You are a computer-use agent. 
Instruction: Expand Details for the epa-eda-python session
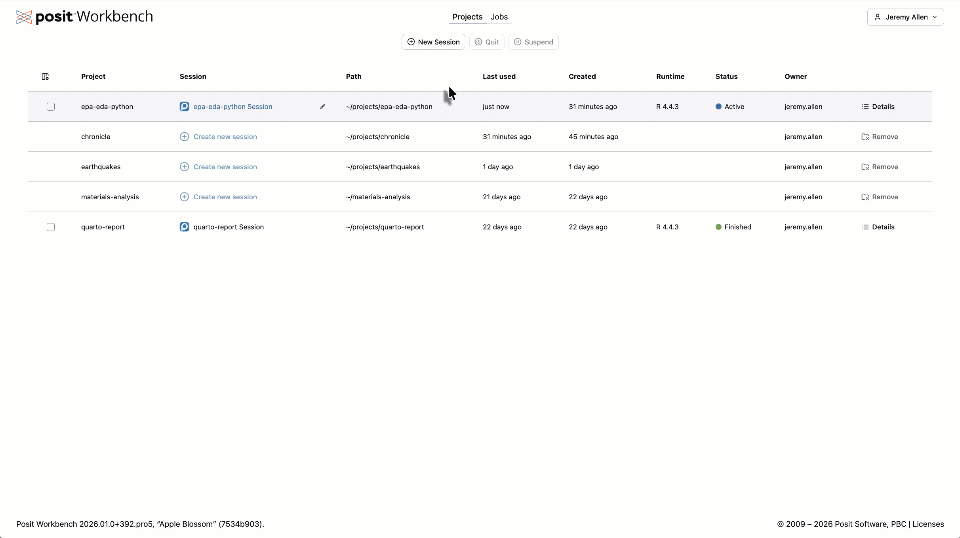[878, 106]
